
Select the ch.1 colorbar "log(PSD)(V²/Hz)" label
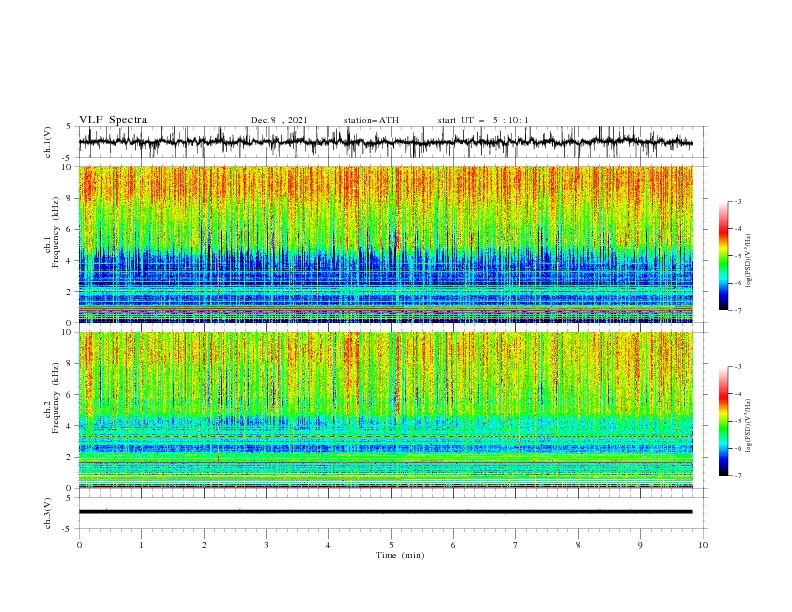coord(748,261)
